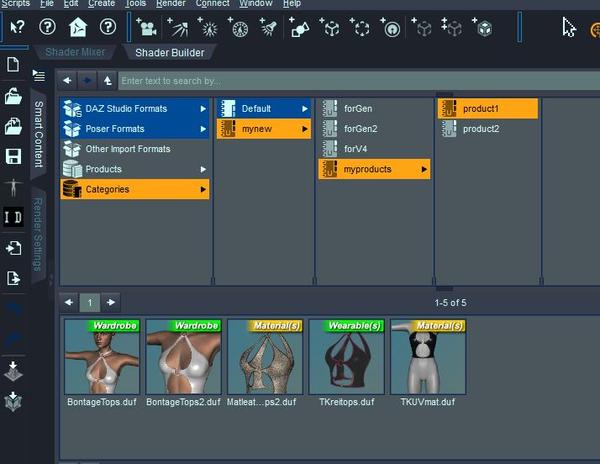Select the forGen2 category

tap(374, 129)
